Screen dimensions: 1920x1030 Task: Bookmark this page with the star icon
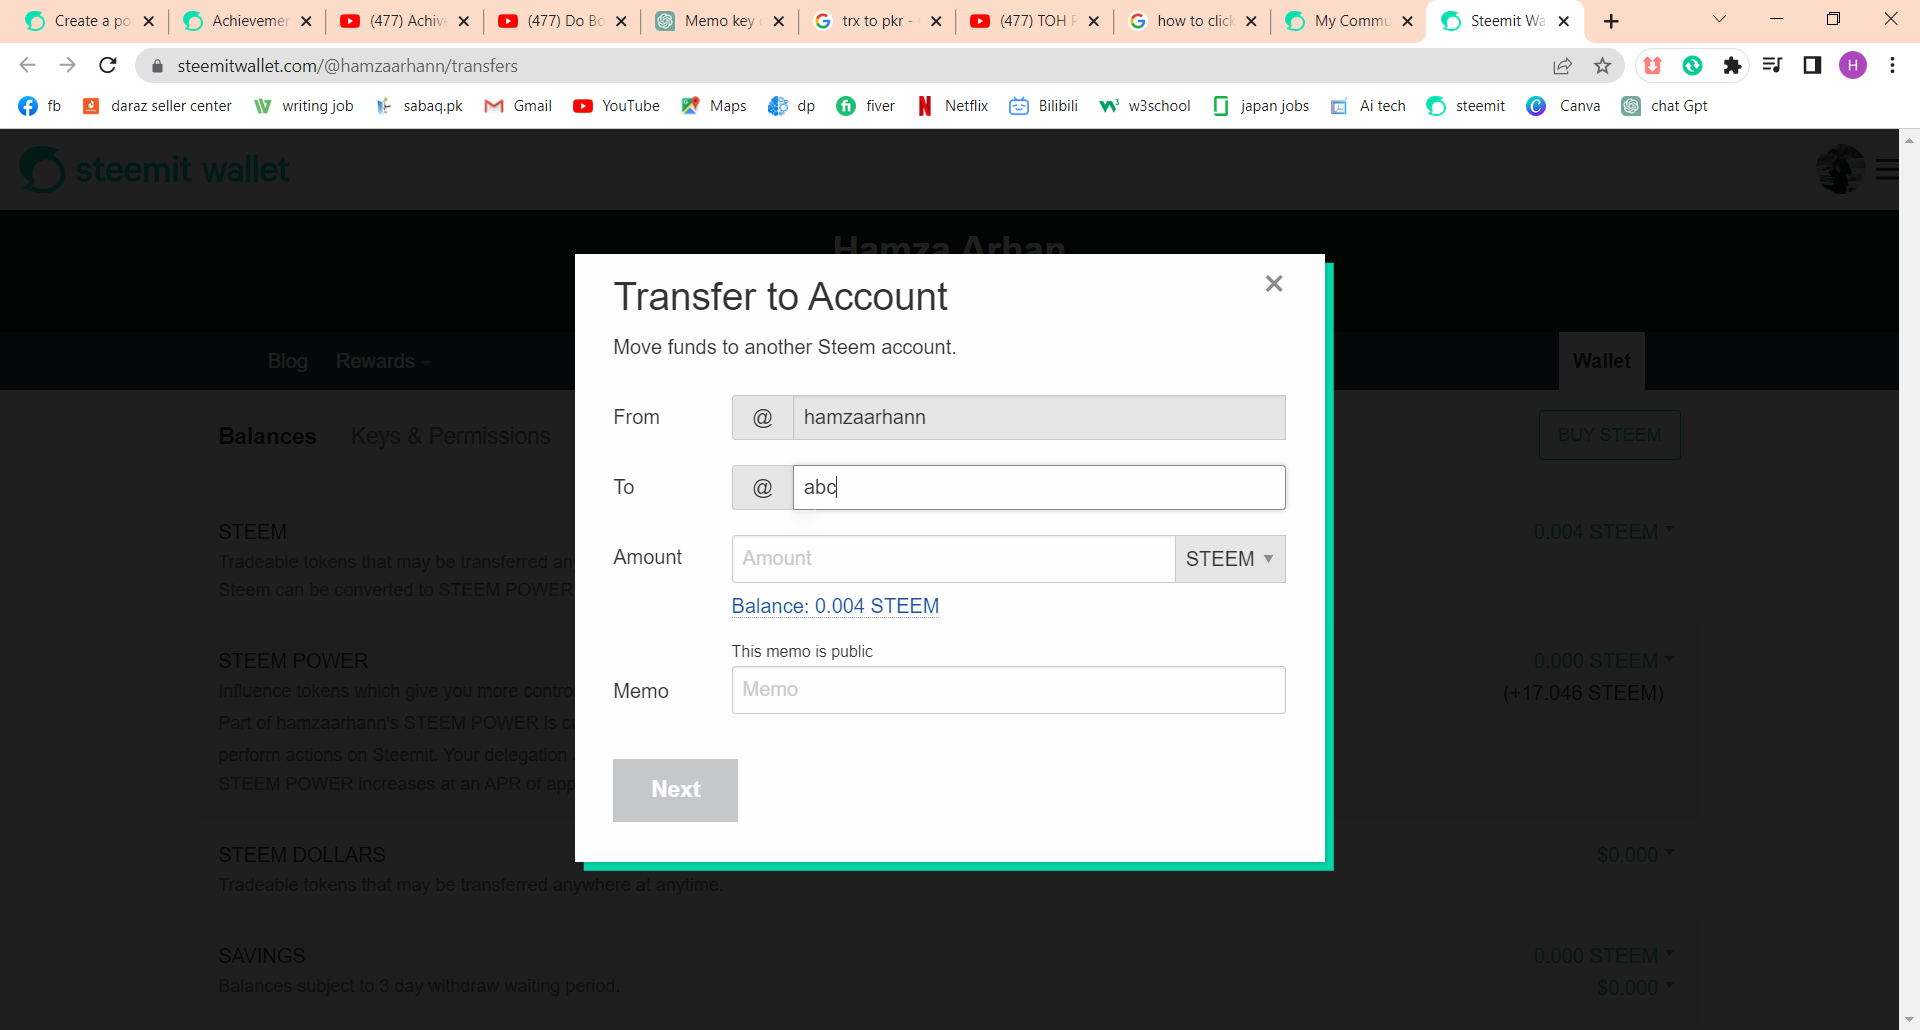coord(1603,65)
